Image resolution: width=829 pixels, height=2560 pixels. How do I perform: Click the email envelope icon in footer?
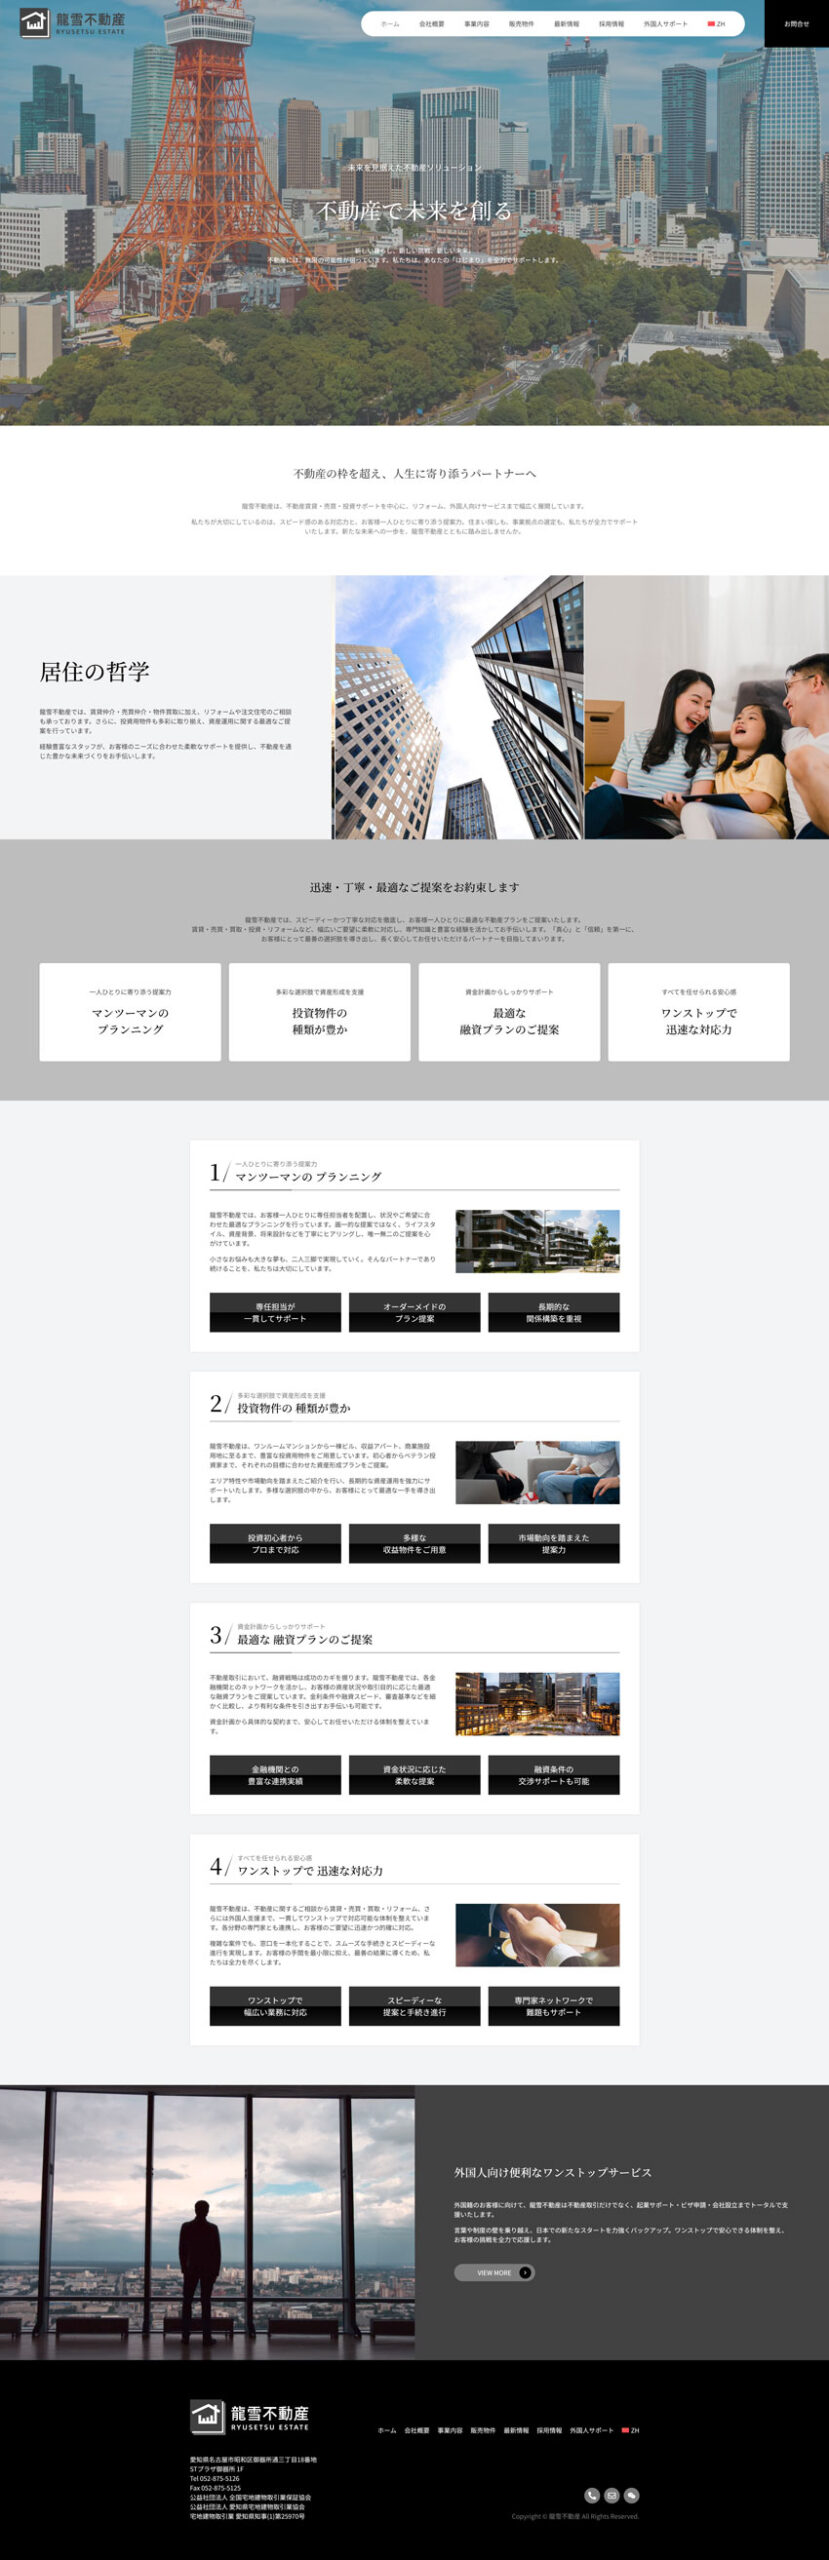click(x=612, y=2495)
